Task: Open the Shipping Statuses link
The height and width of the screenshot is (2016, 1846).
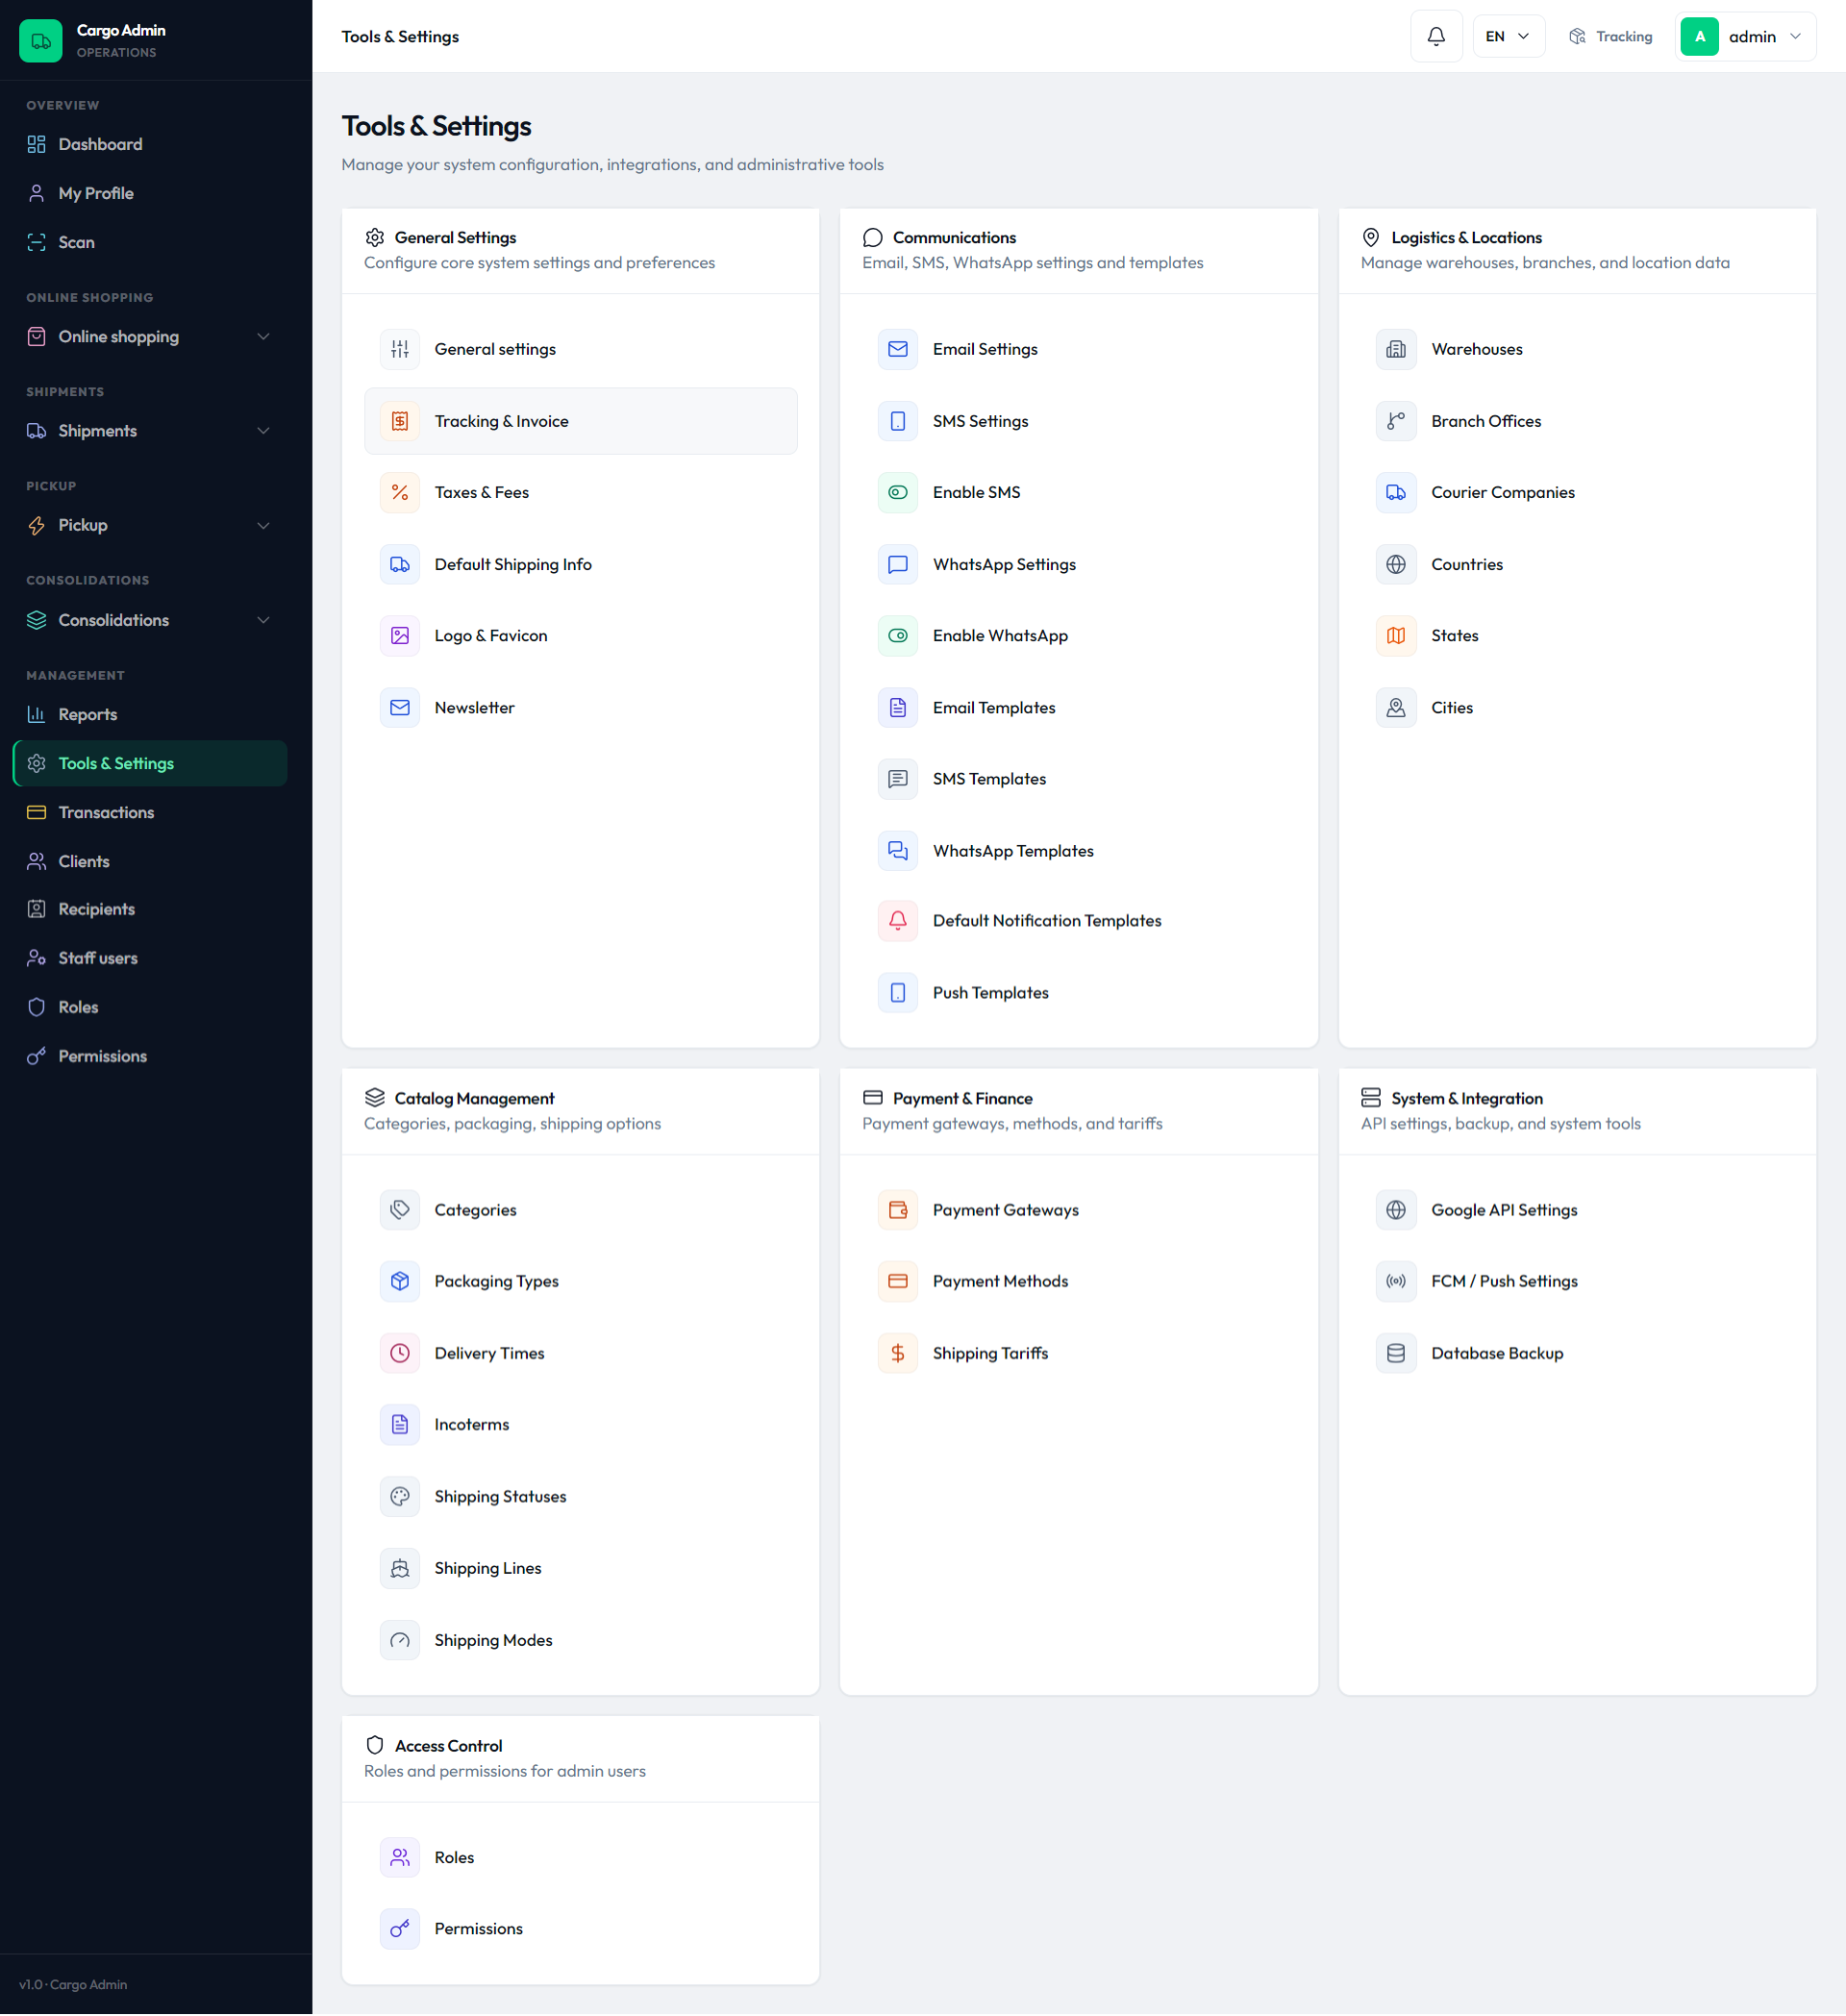Action: click(x=580, y=1498)
